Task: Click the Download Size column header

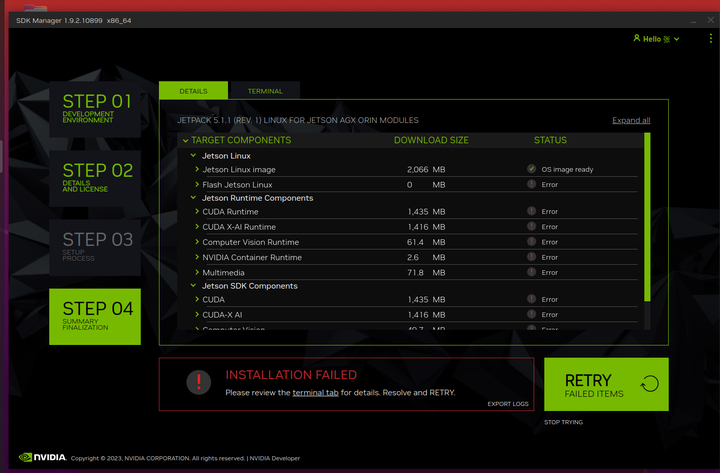Action: click(x=431, y=140)
